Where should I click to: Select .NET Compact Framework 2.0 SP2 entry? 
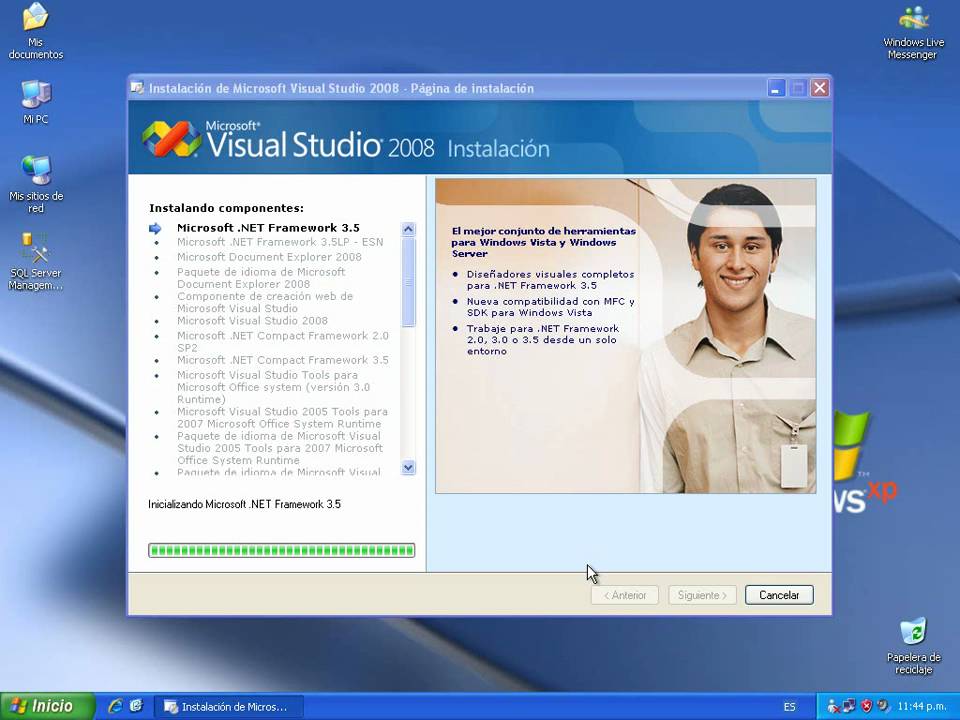click(283, 342)
